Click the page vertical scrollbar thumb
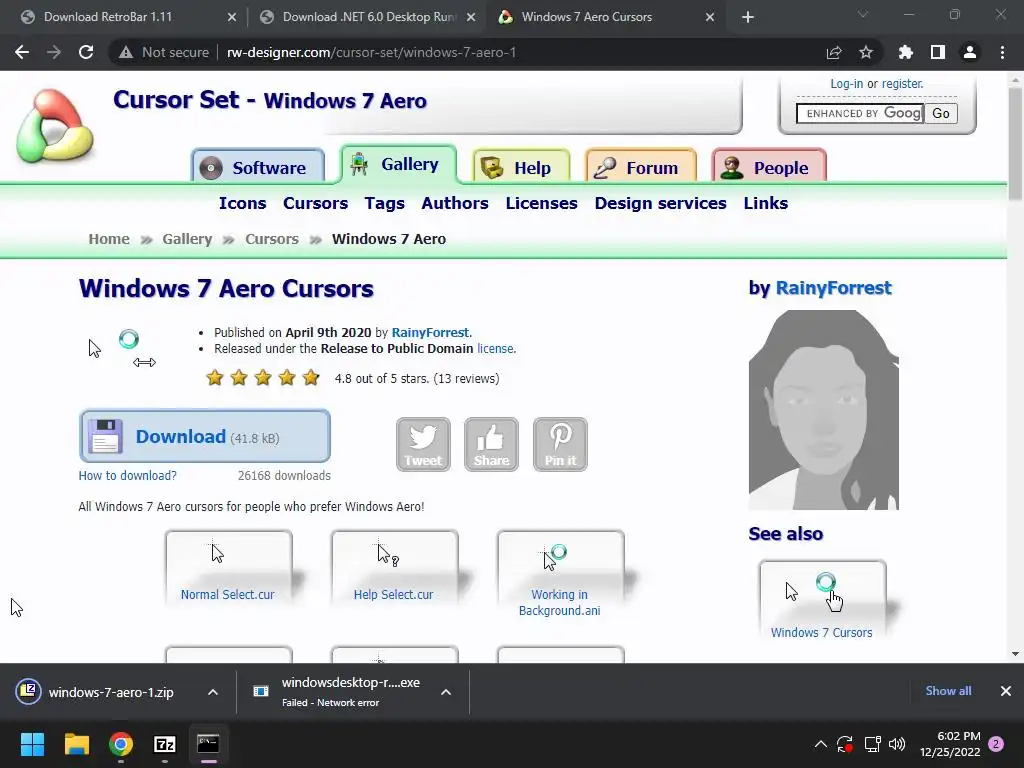This screenshot has height=768, width=1024. click(x=1015, y=144)
